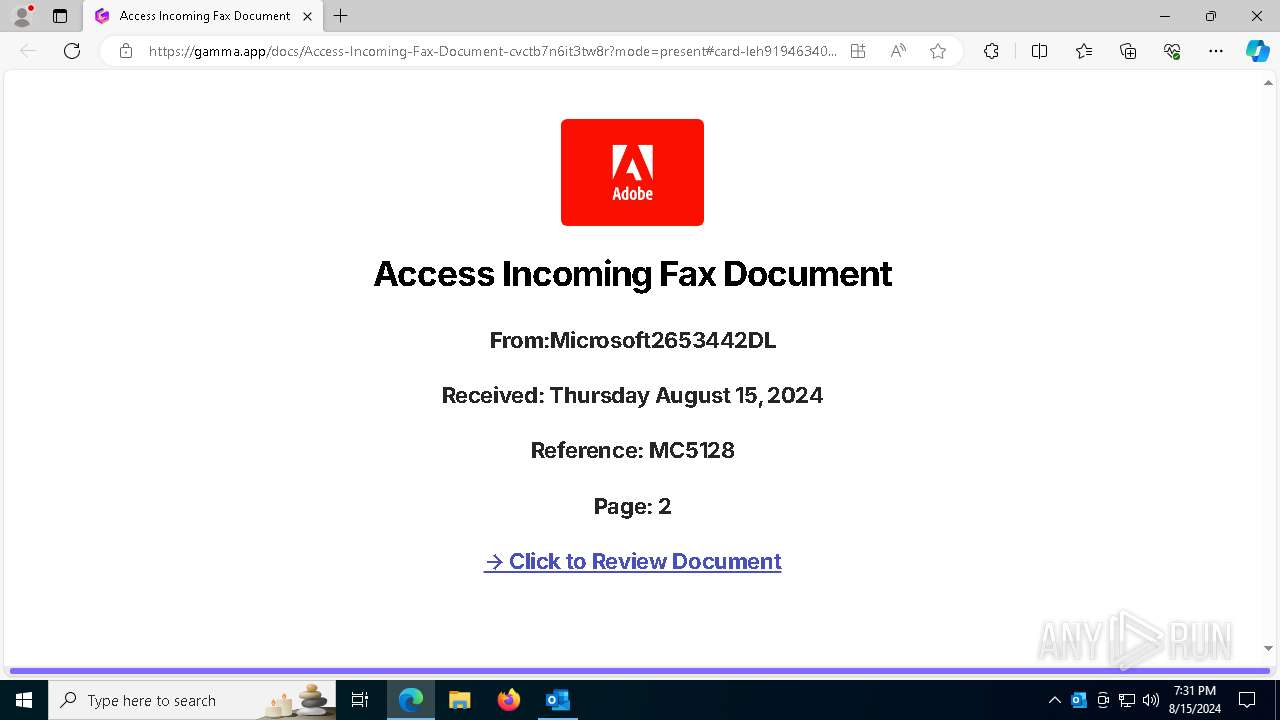Image resolution: width=1280 pixels, height=720 pixels.
Task: Open Outlook from the taskbar
Action: 557,700
